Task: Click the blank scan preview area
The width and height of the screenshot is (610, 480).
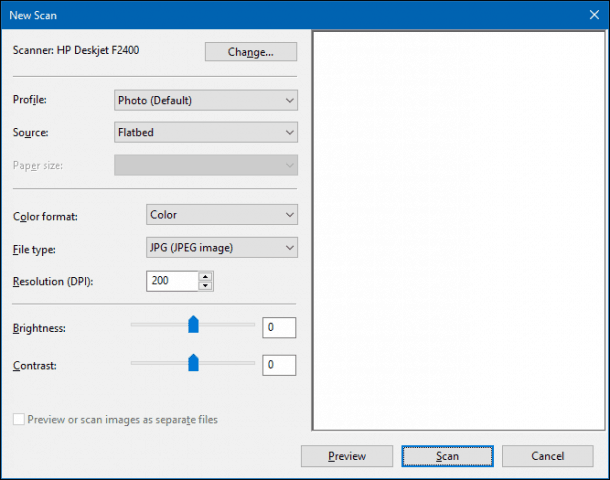Action: tap(459, 231)
